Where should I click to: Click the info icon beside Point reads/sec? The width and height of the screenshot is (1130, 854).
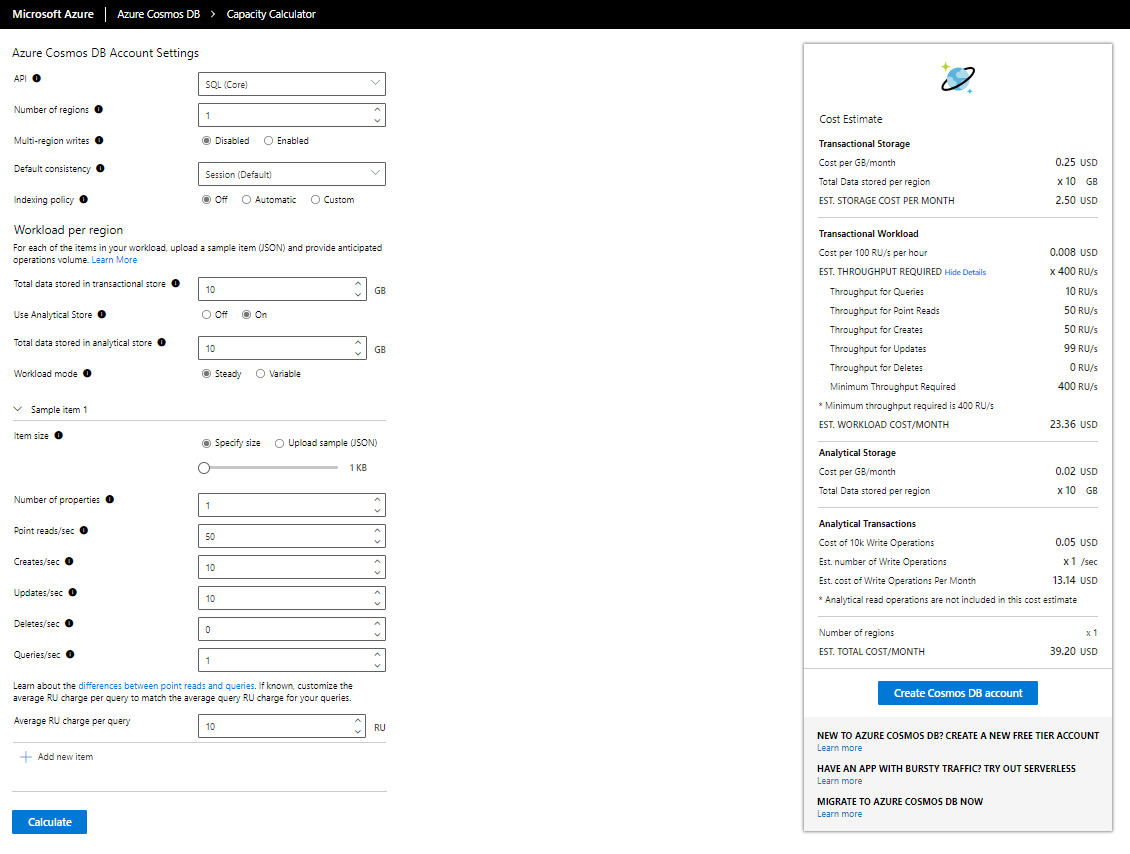coord(84,530)
